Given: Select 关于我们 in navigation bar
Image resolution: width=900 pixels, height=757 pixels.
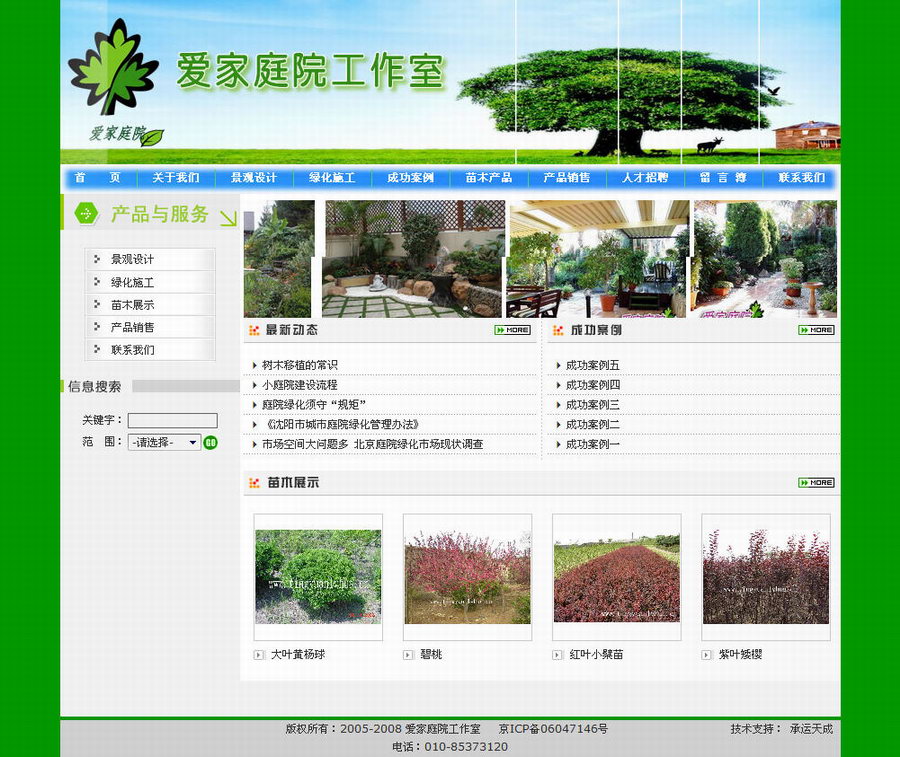Looking at the screenshot, I should click(x=176, y=178).
